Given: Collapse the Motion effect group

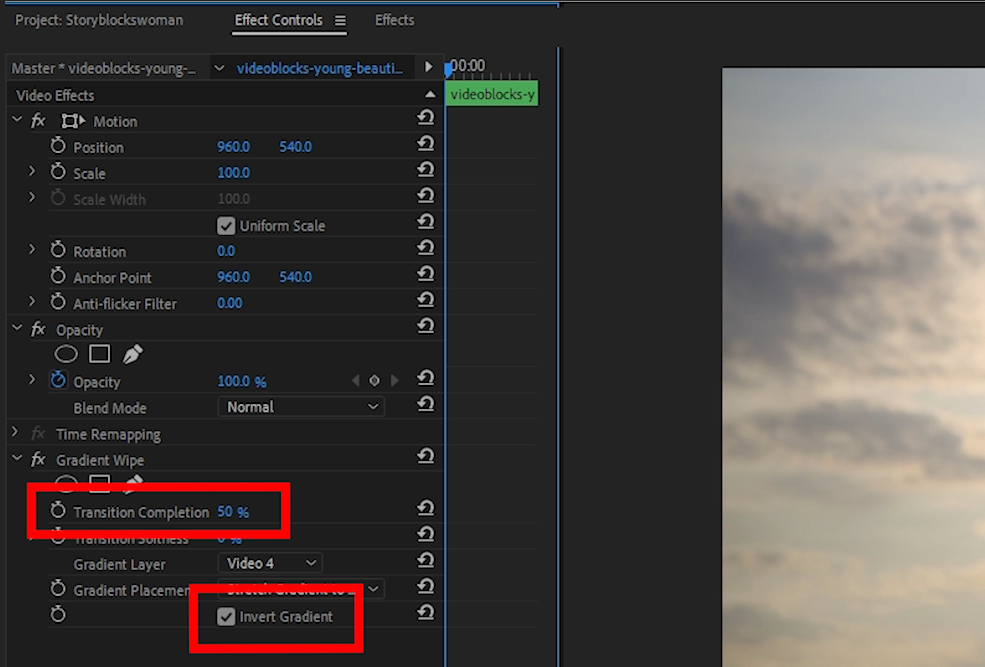Looking at the screenshot, I should tap(17, 119).
